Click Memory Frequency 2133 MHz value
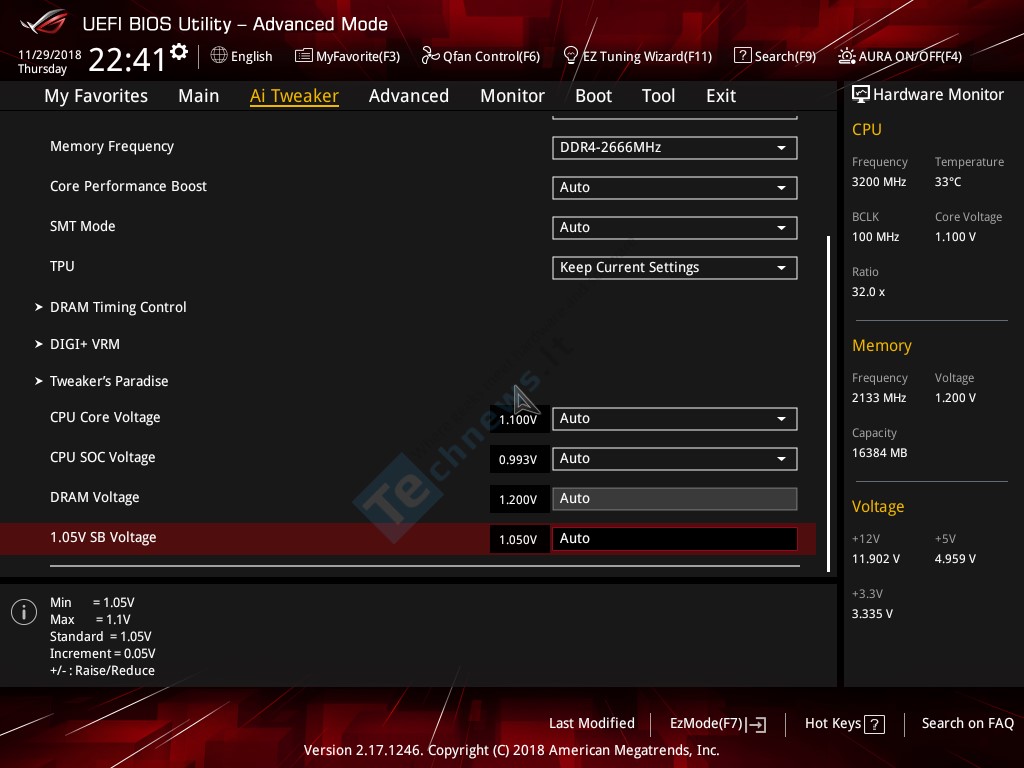 pos(879,398)
